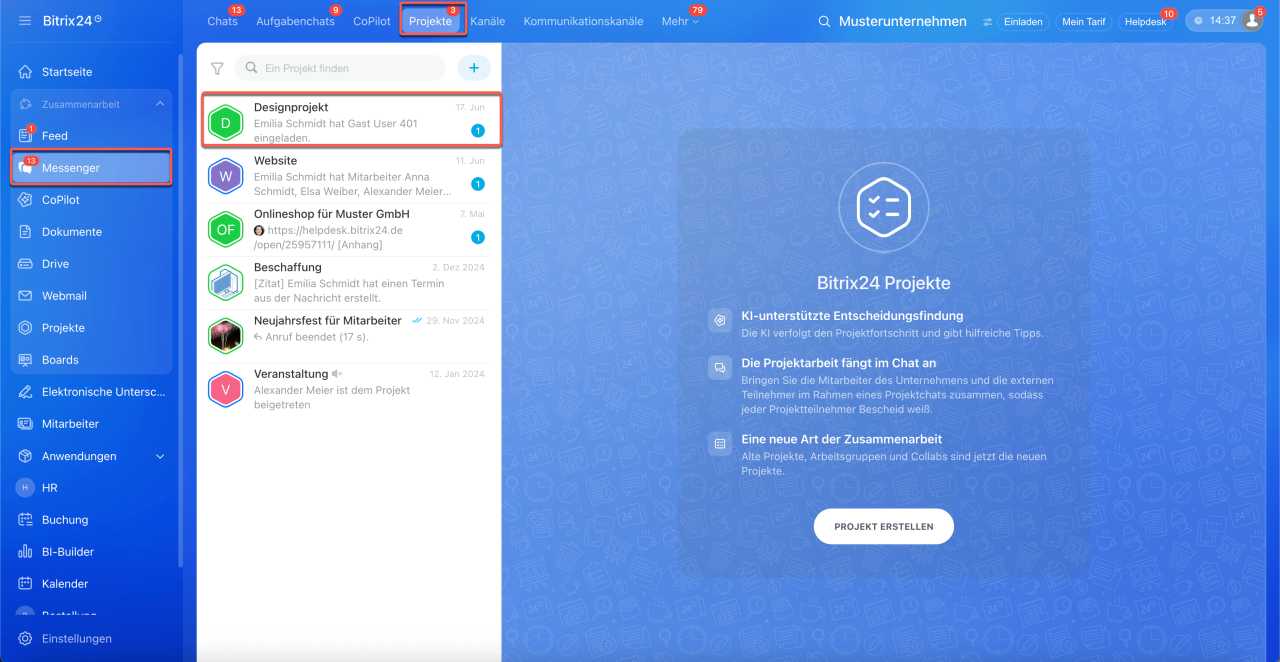This screenshot has width=1280, height=662.
Task: Open the Beschaffung project chat
Action: pos(348,283)
